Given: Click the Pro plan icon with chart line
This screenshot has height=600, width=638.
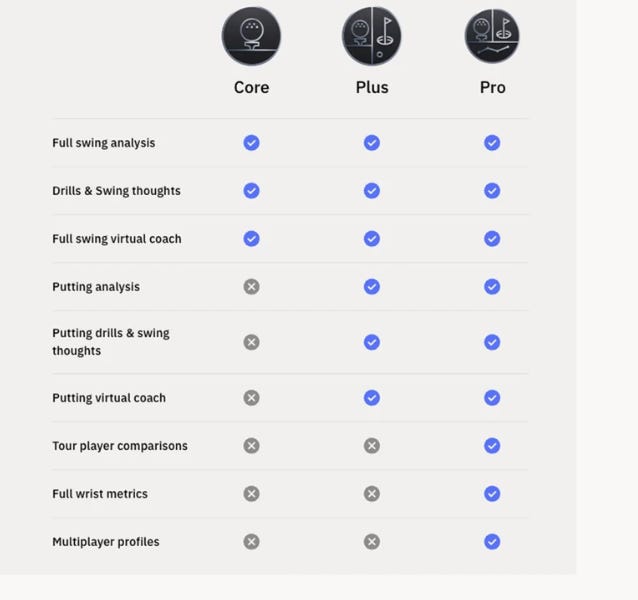Looking at the screenshot, I should coord(492,36).
